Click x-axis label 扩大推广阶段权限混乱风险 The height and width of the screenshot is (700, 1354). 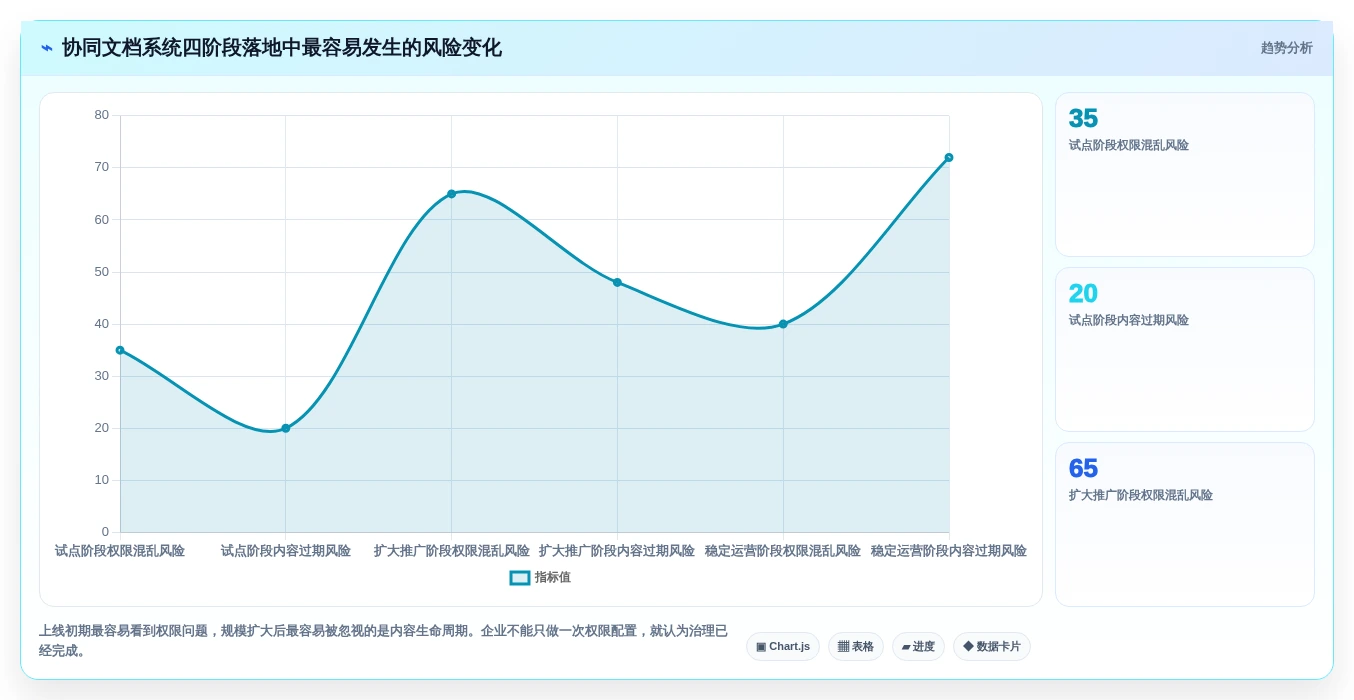click(452, 551)
